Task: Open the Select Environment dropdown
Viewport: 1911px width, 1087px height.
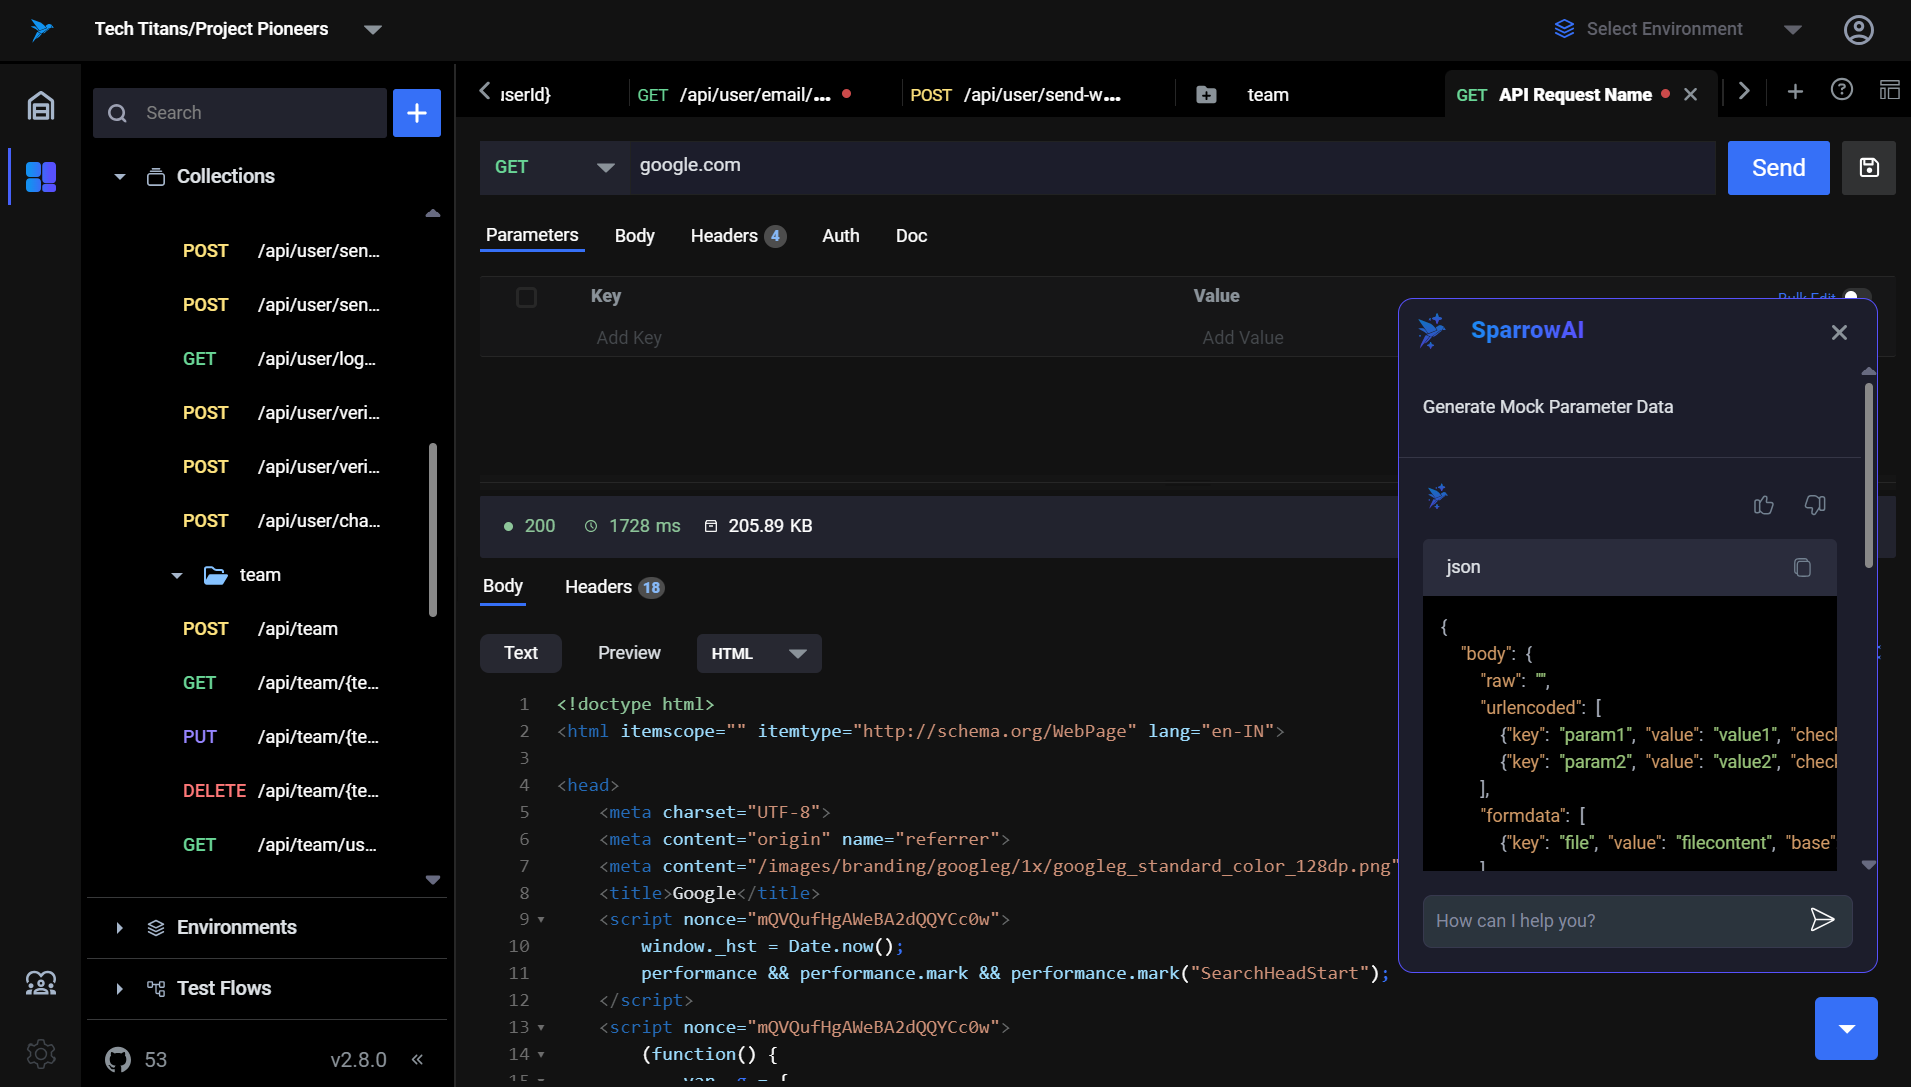Action: tap(1792, 29)
